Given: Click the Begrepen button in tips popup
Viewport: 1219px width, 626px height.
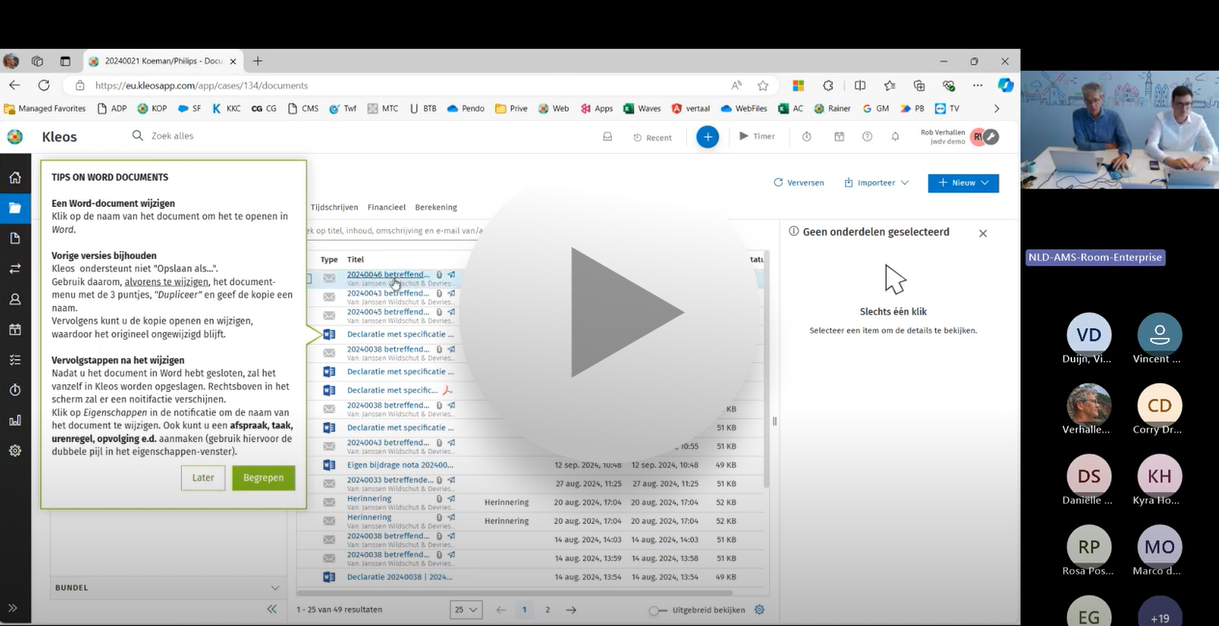Looking at the screenshot, I should click(x=263, y=478).
